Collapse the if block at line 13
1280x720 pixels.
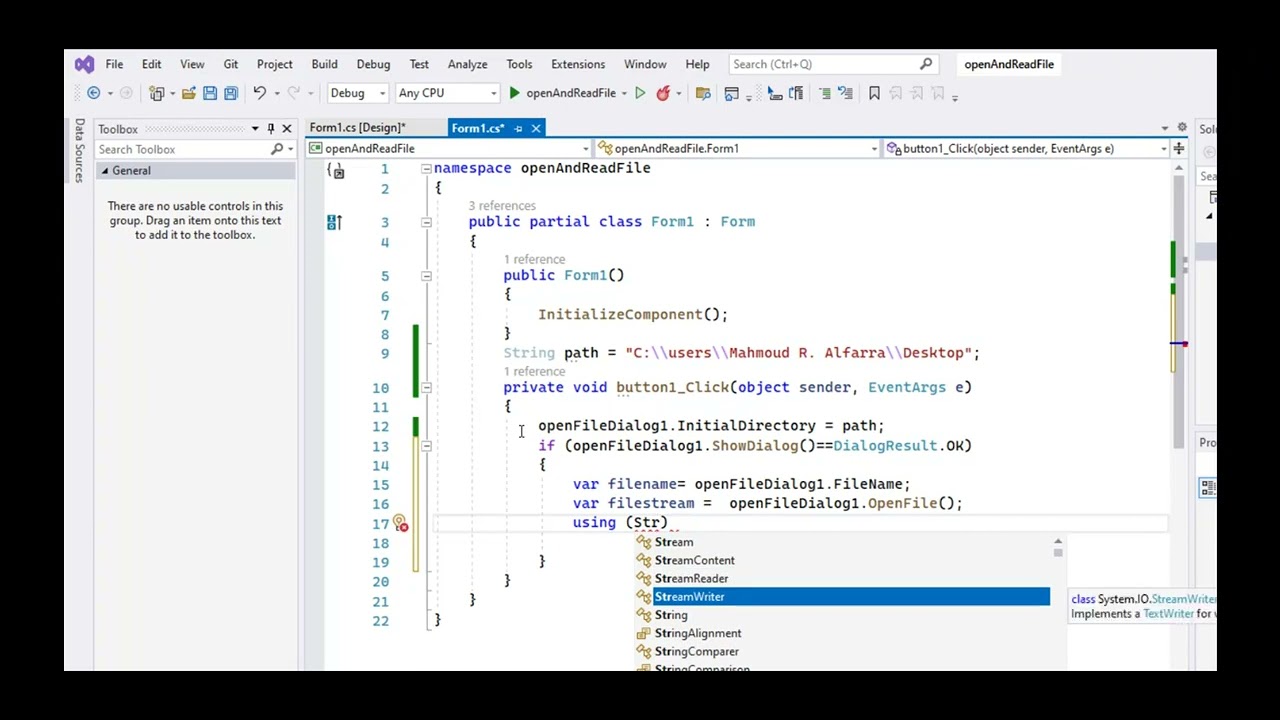click(x=426, y=446)
